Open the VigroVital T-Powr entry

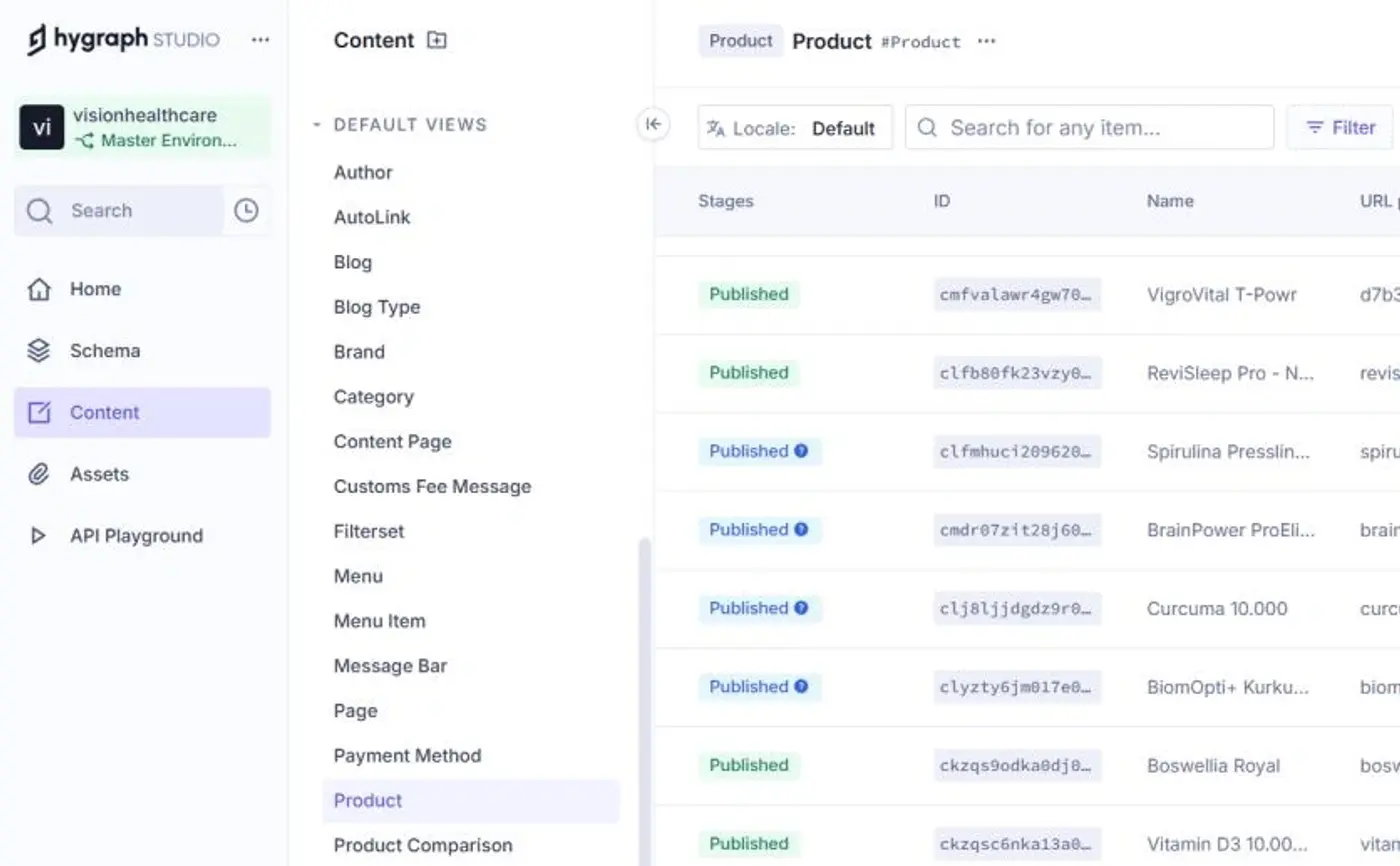(1222, 295)
